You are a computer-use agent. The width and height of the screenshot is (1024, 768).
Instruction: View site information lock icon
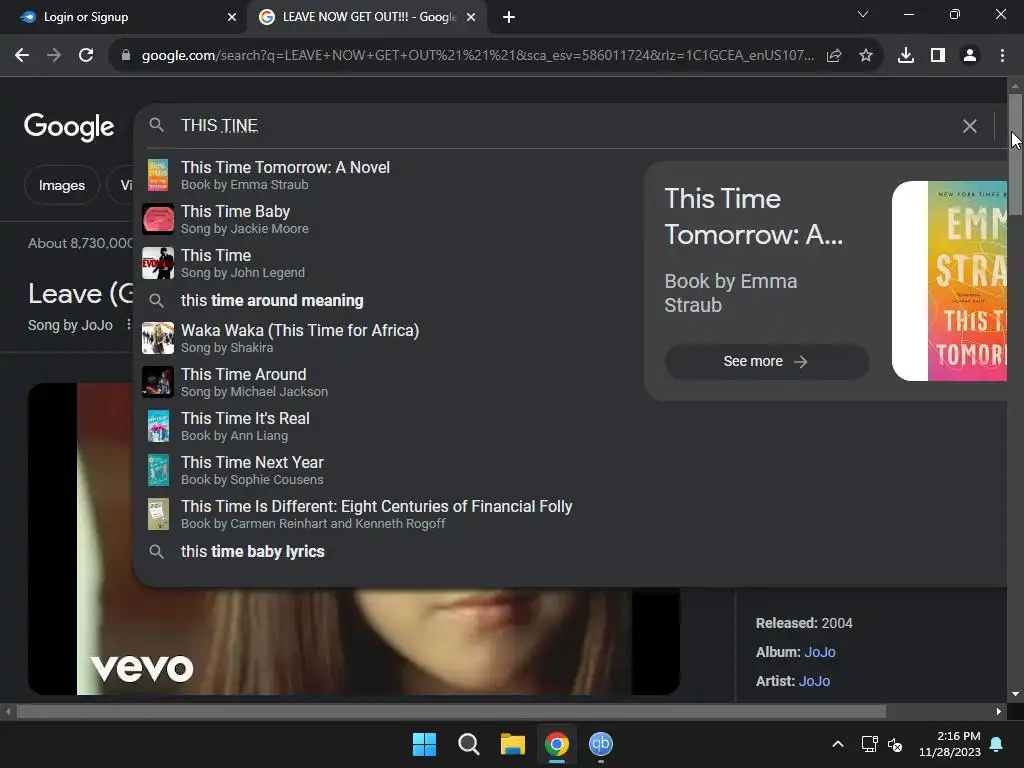(x=126, y=56)
